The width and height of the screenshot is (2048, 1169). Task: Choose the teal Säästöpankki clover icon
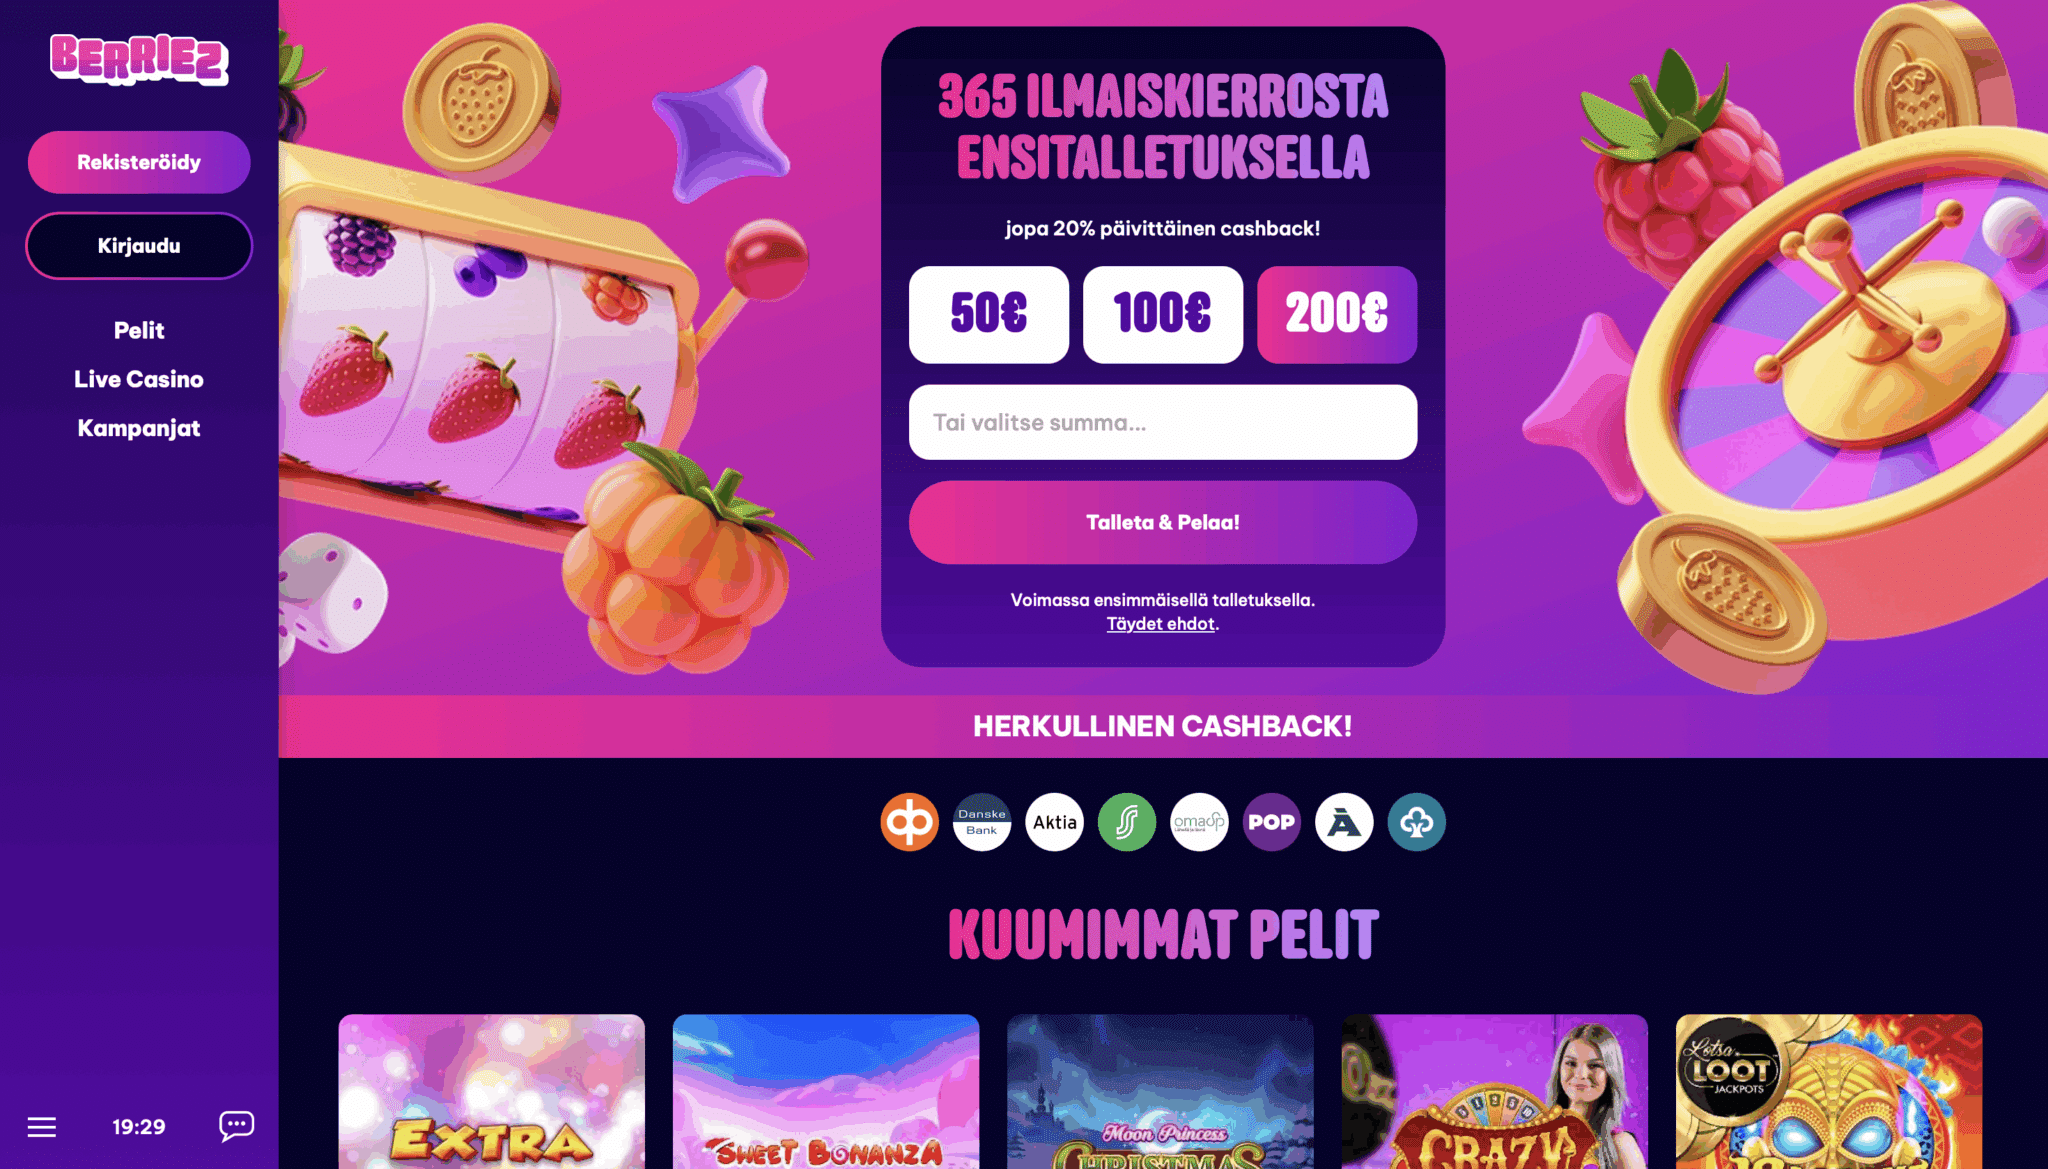coord(1417,822)
